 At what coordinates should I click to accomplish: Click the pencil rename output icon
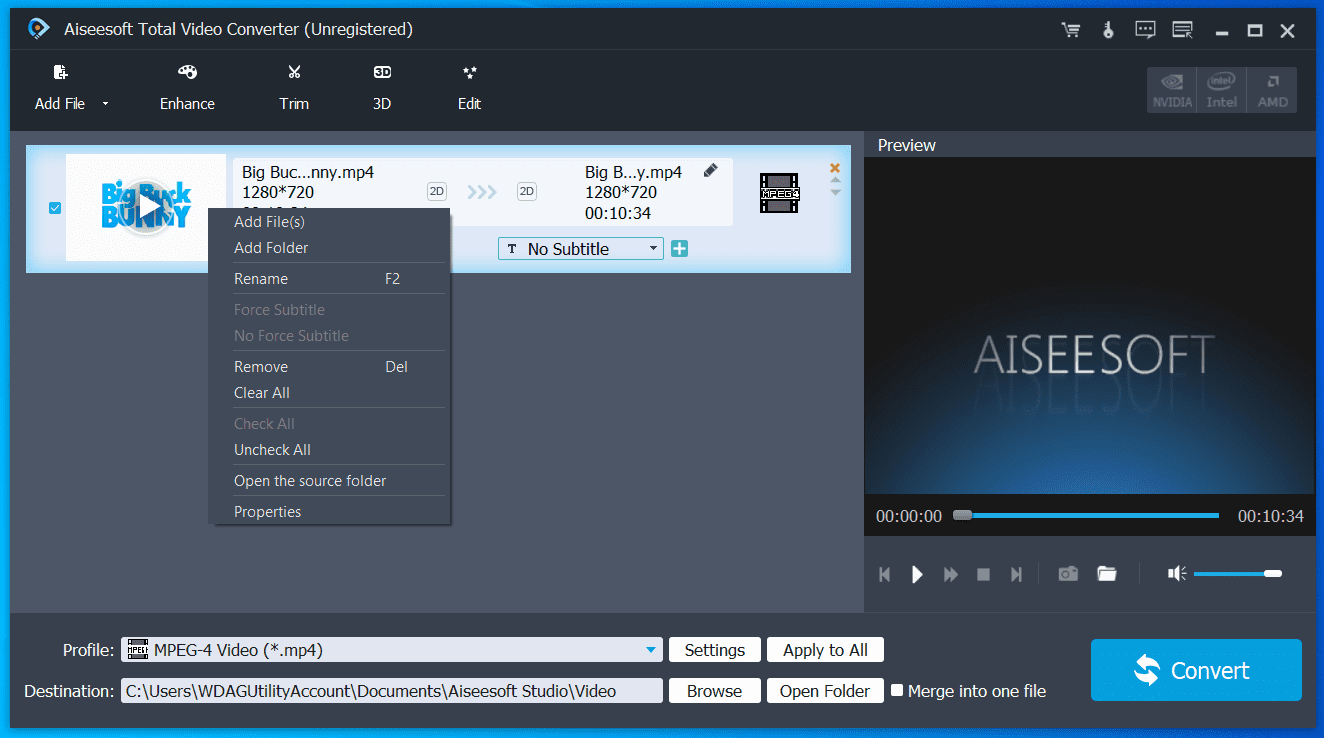click(x=711, y=171)
